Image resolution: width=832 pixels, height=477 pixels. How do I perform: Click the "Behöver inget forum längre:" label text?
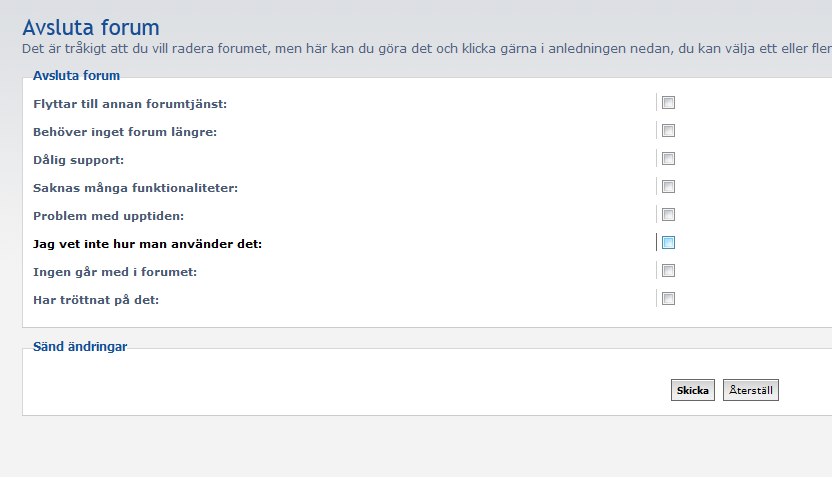125,132
